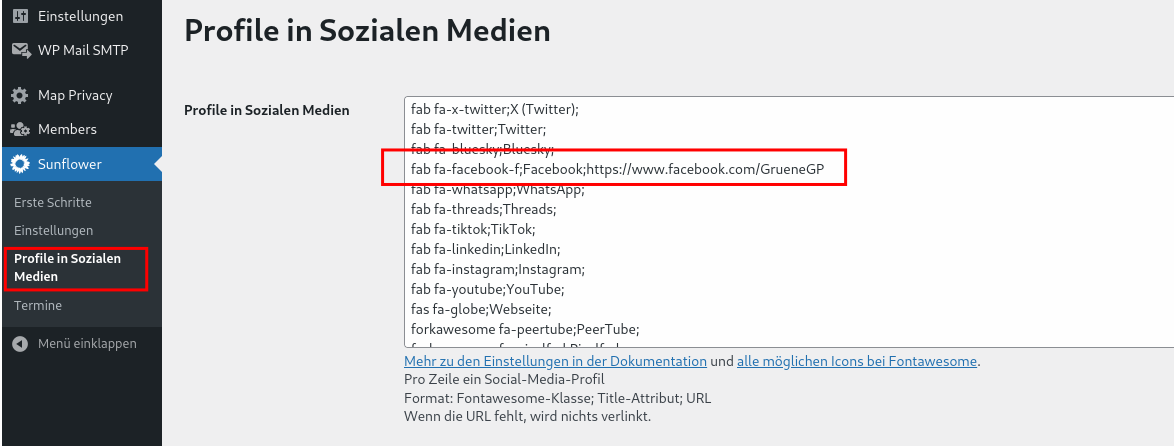Click the Einstellungen sliders icon in sidebar
This screenshot has width=1174, height=446.
click(20, 16)
